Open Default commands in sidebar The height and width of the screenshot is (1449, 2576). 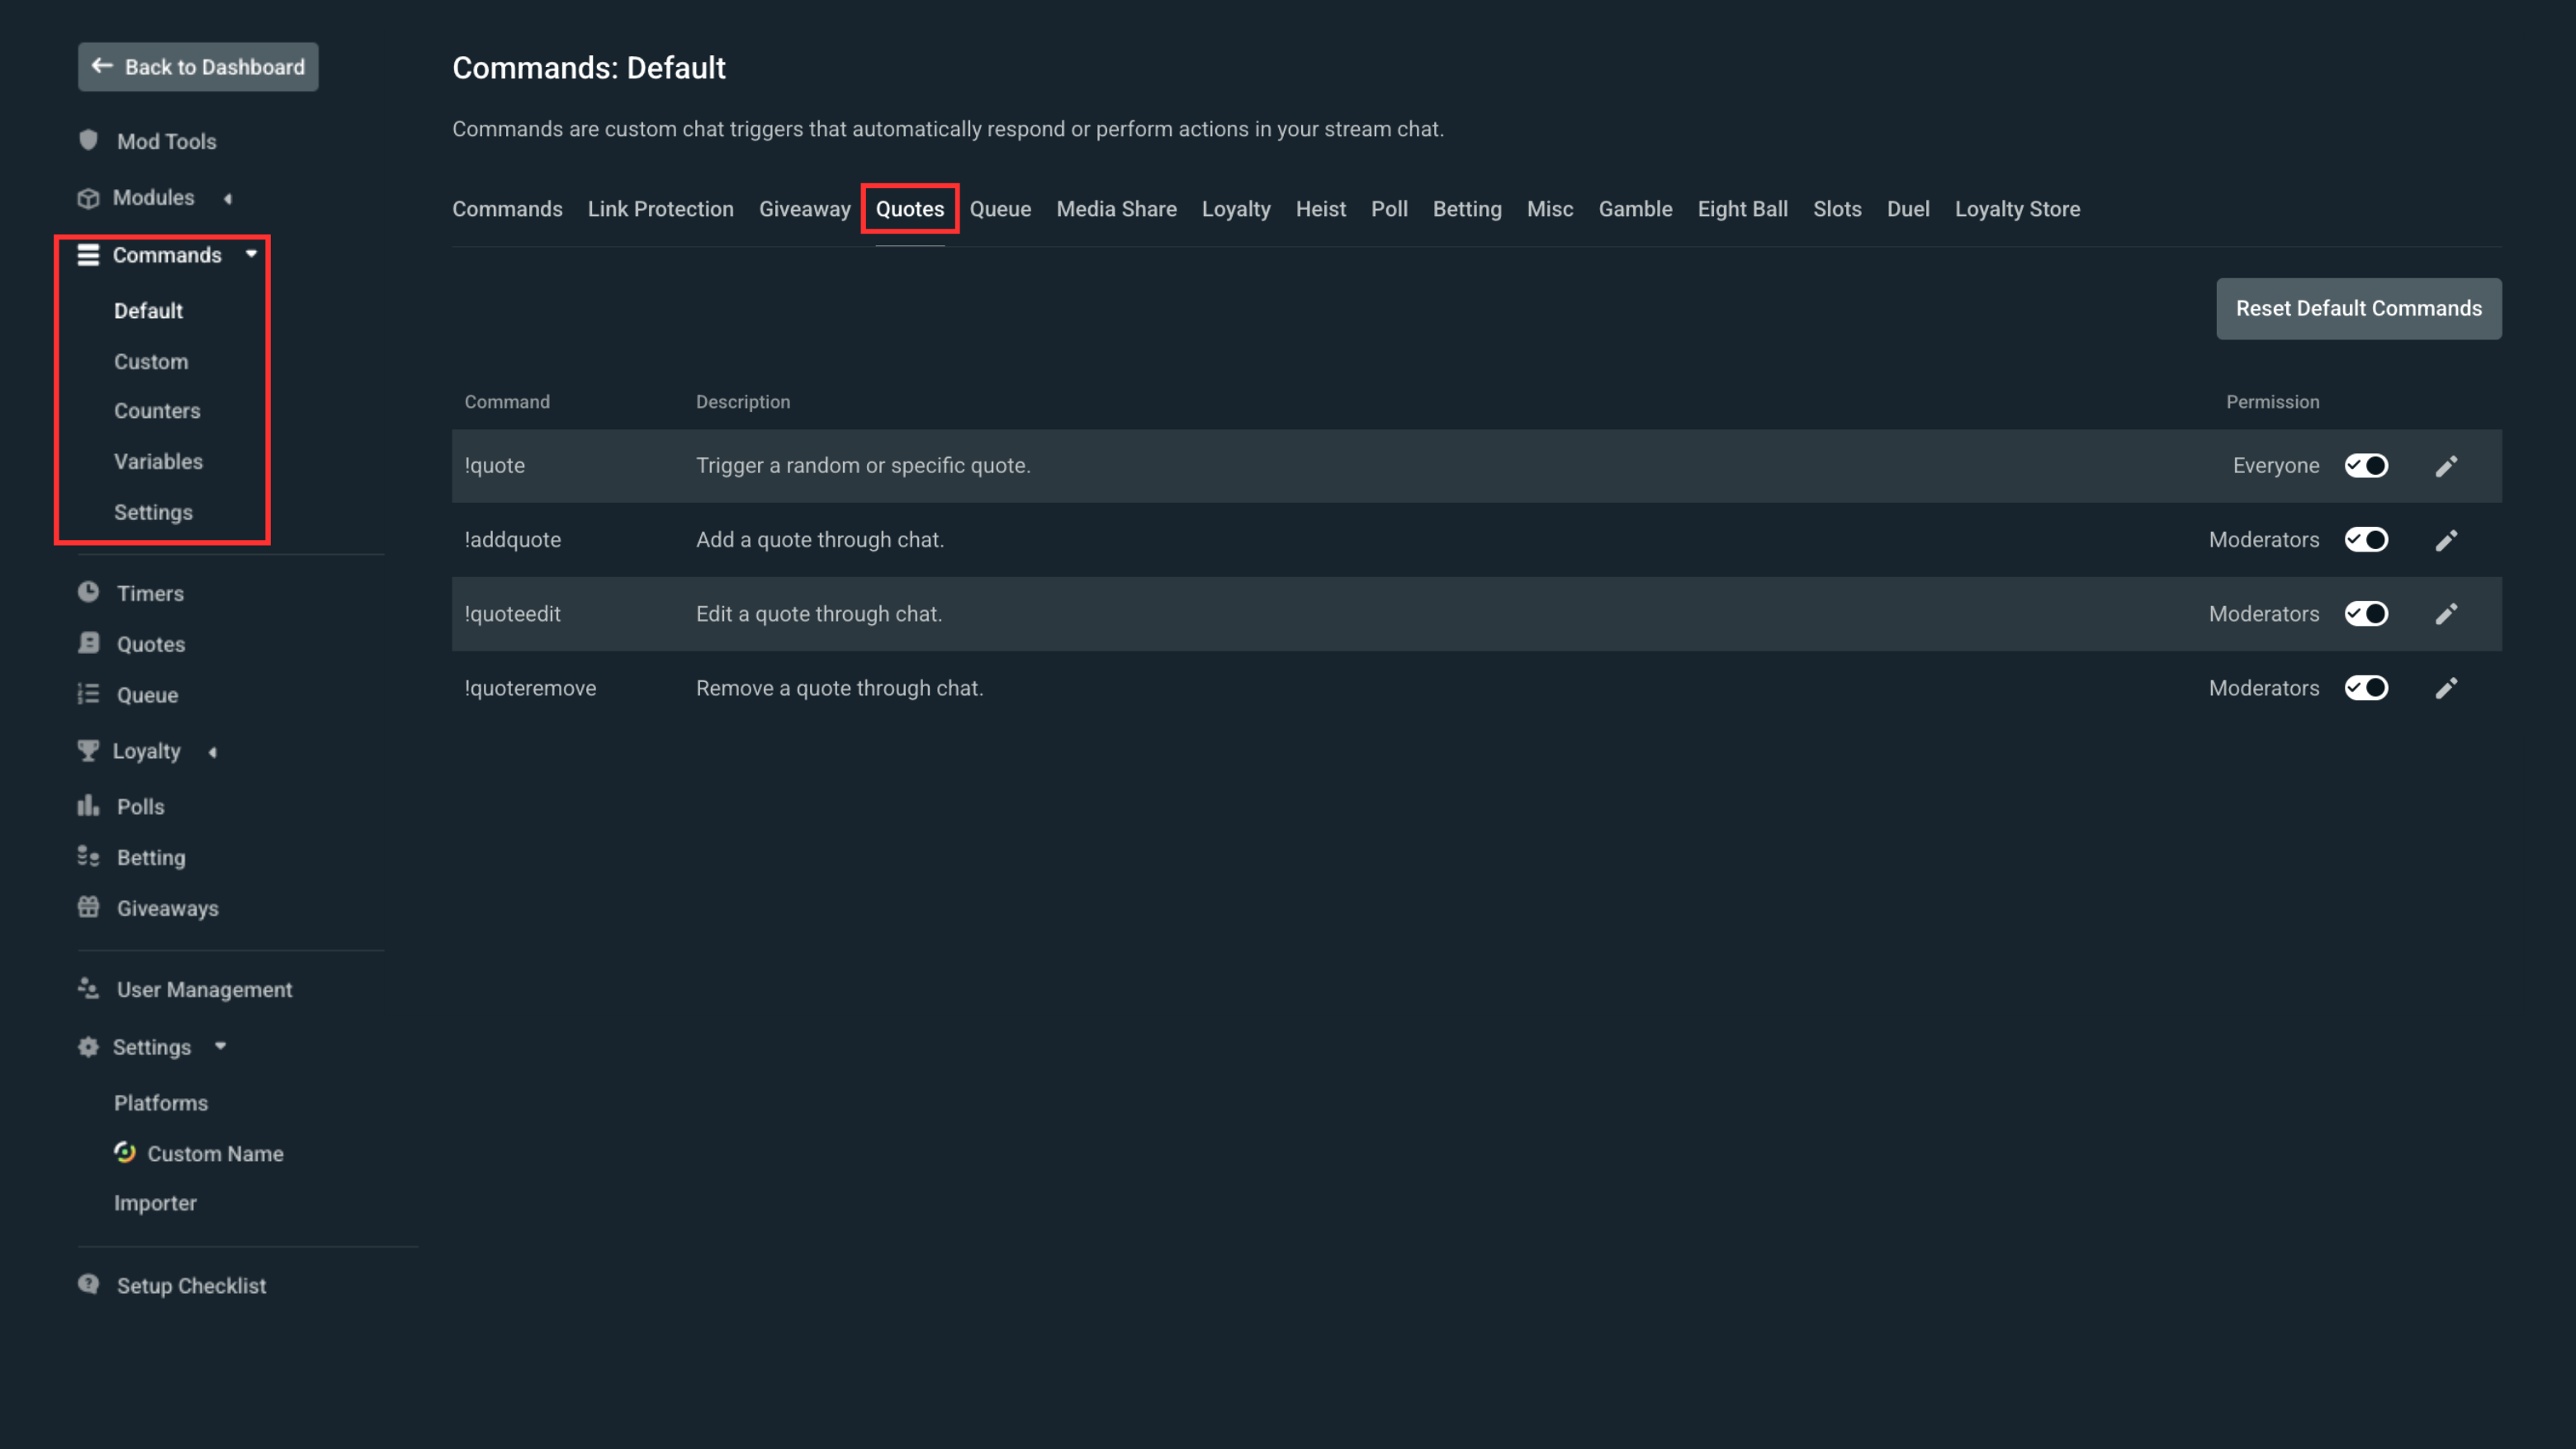coord(148,311)
